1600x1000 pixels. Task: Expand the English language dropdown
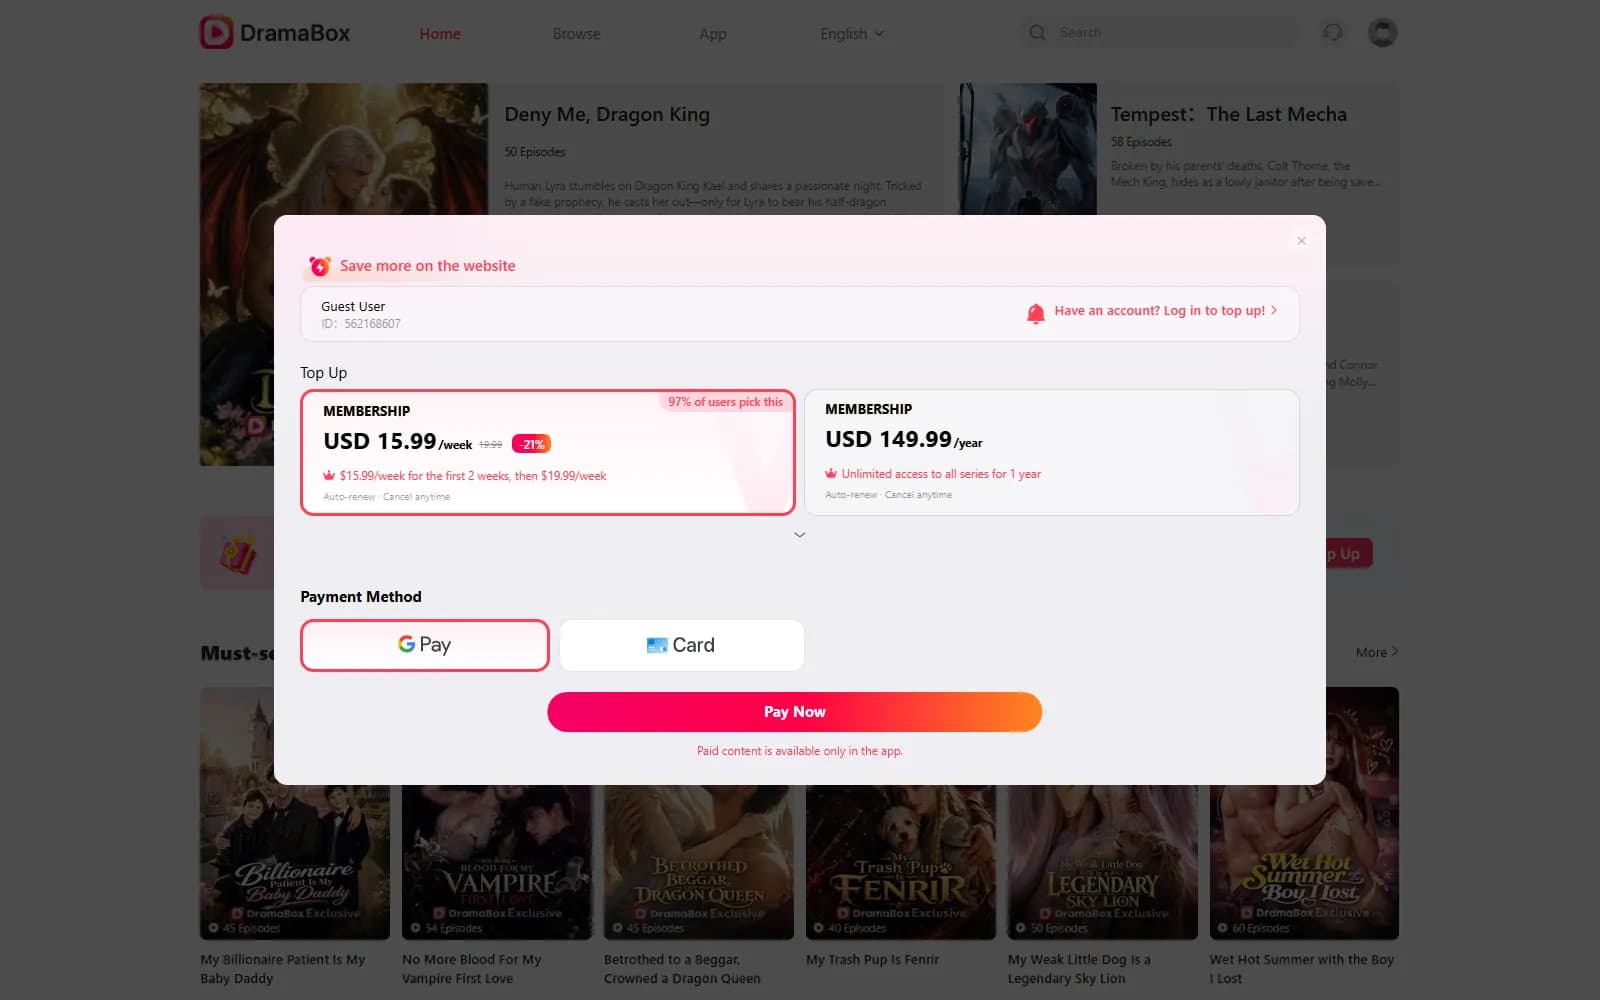(x=852, y=34)
